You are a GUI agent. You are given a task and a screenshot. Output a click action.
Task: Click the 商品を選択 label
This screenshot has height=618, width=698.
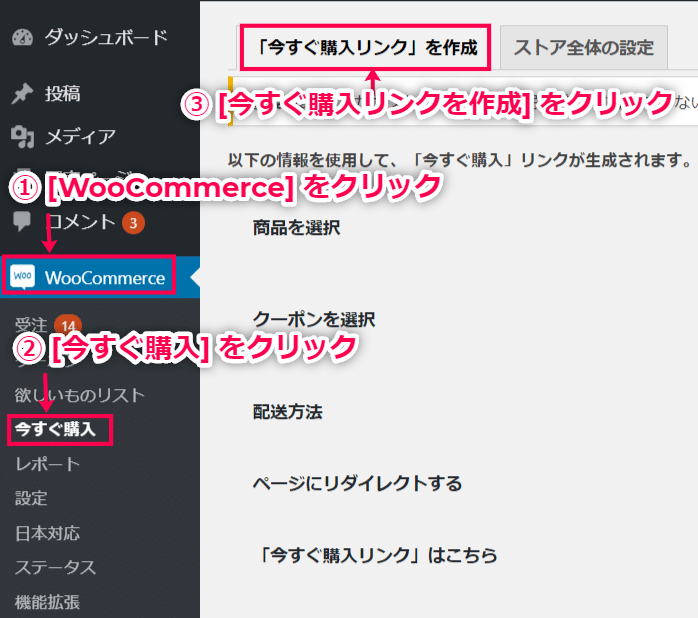[x=296, y=228]
